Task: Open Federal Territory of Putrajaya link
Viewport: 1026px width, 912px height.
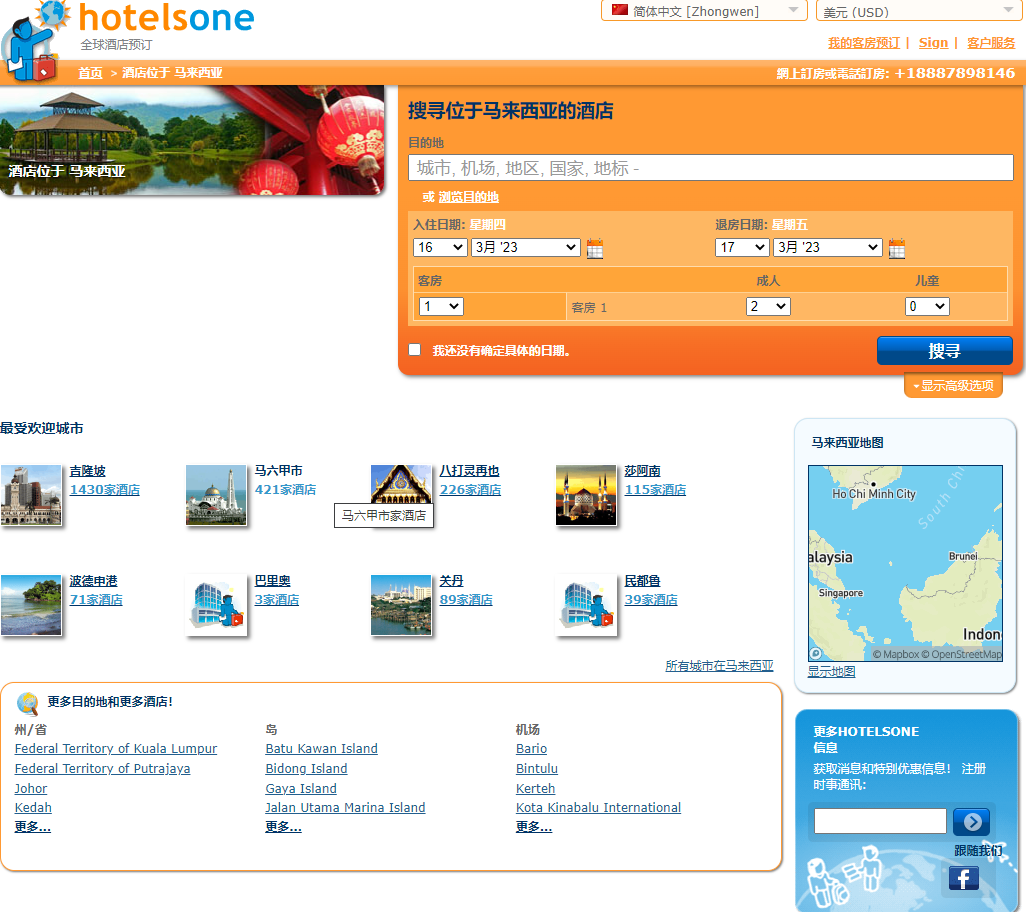Action: (102, 768)
